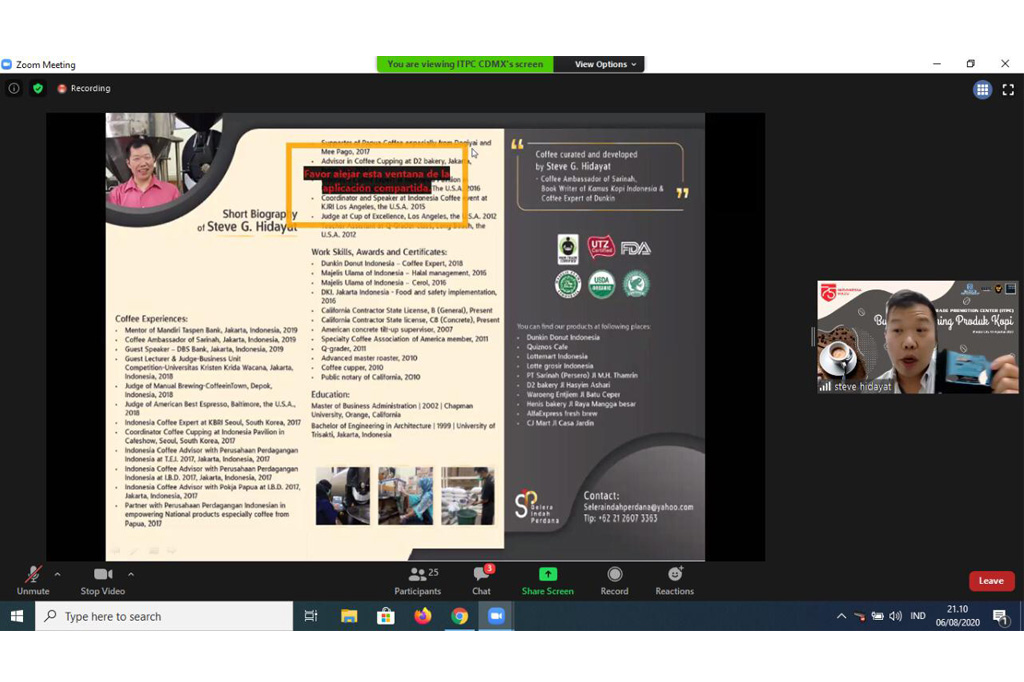Click the phone number 'Tlp: +62 21 2607 3363'
Viewport: 1024px width, 682px height.
click(x=620, y=519)
